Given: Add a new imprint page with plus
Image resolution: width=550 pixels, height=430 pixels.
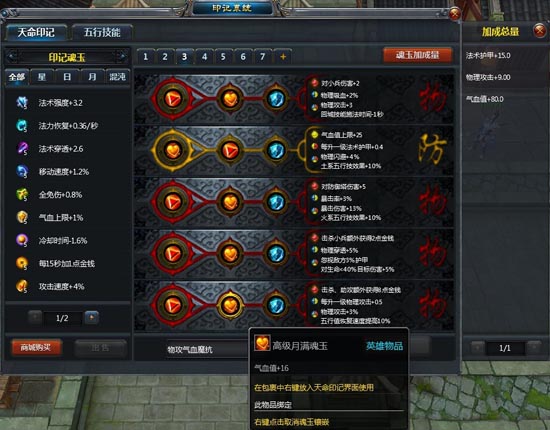Looking at the screenshot, I should [x=283, y=56].
